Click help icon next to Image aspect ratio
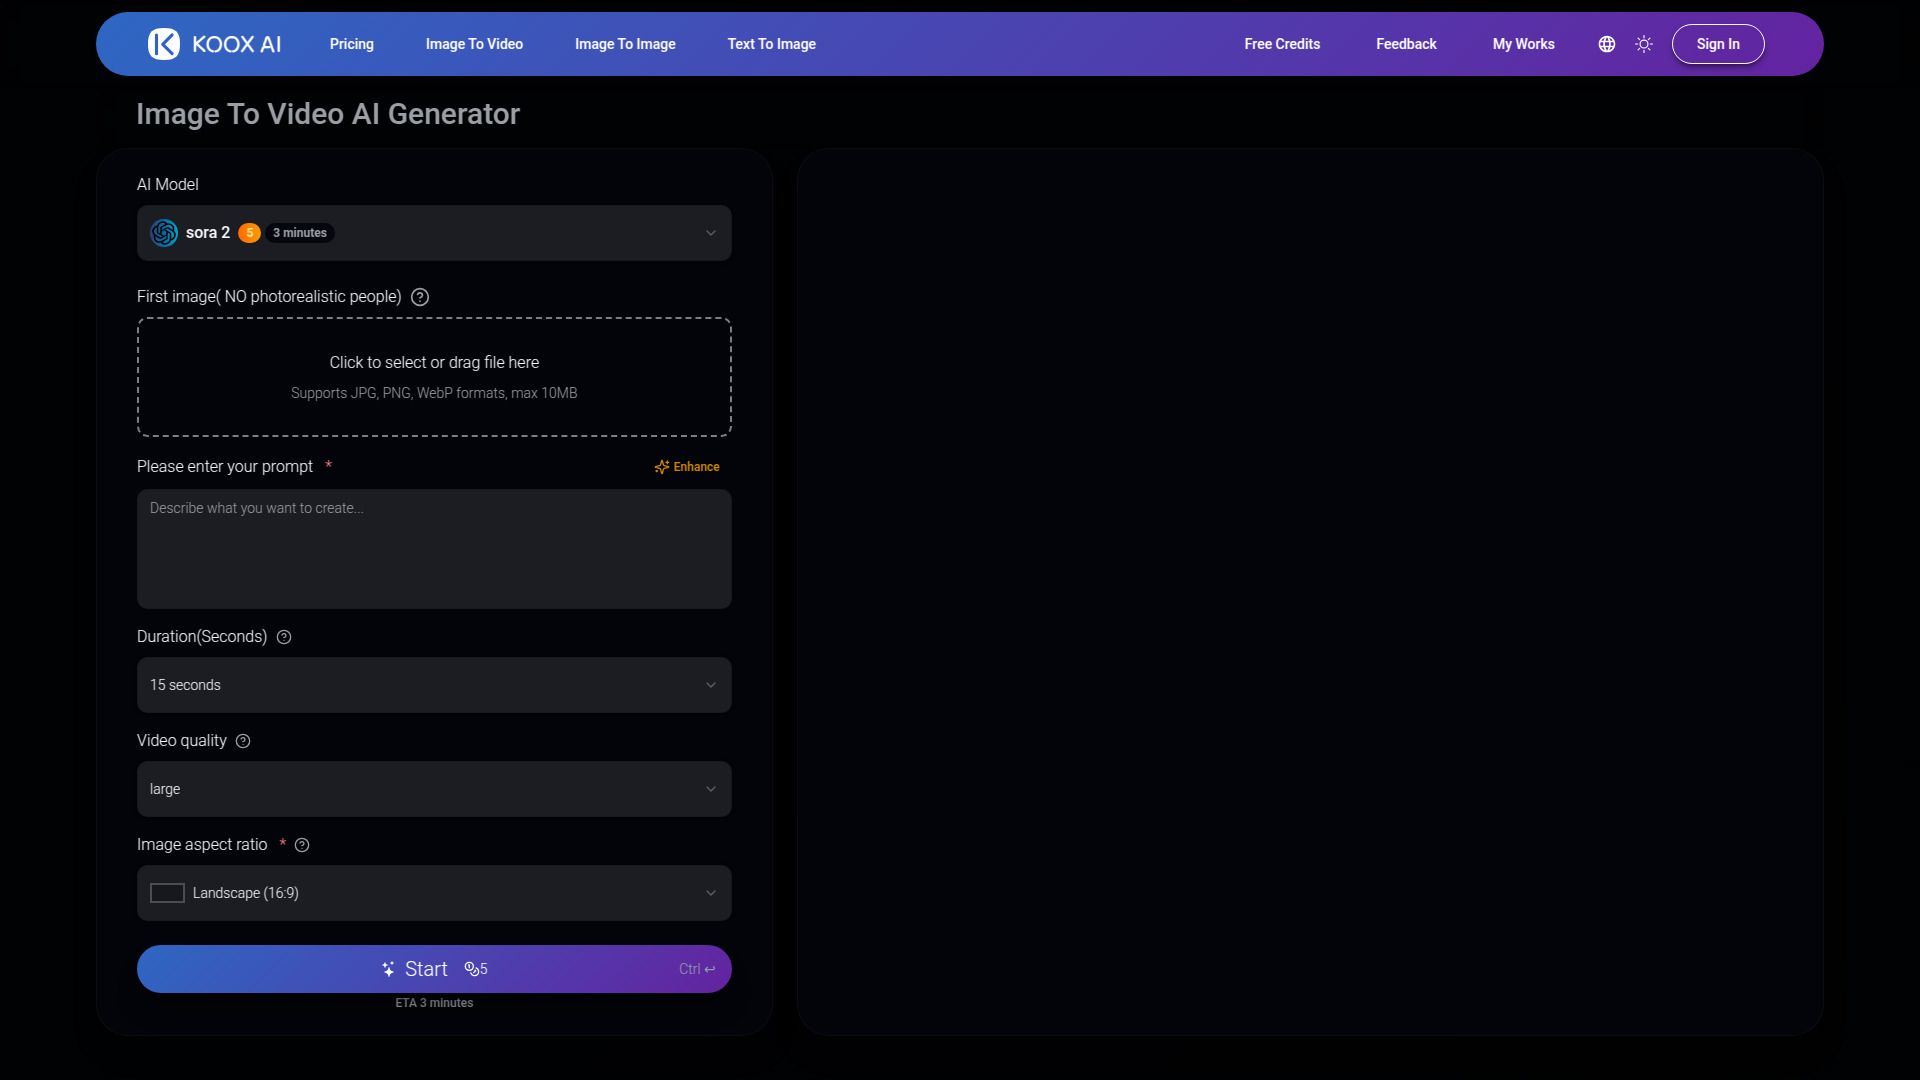Viewport: 1920px width, 1080px height. click(302, 845)
